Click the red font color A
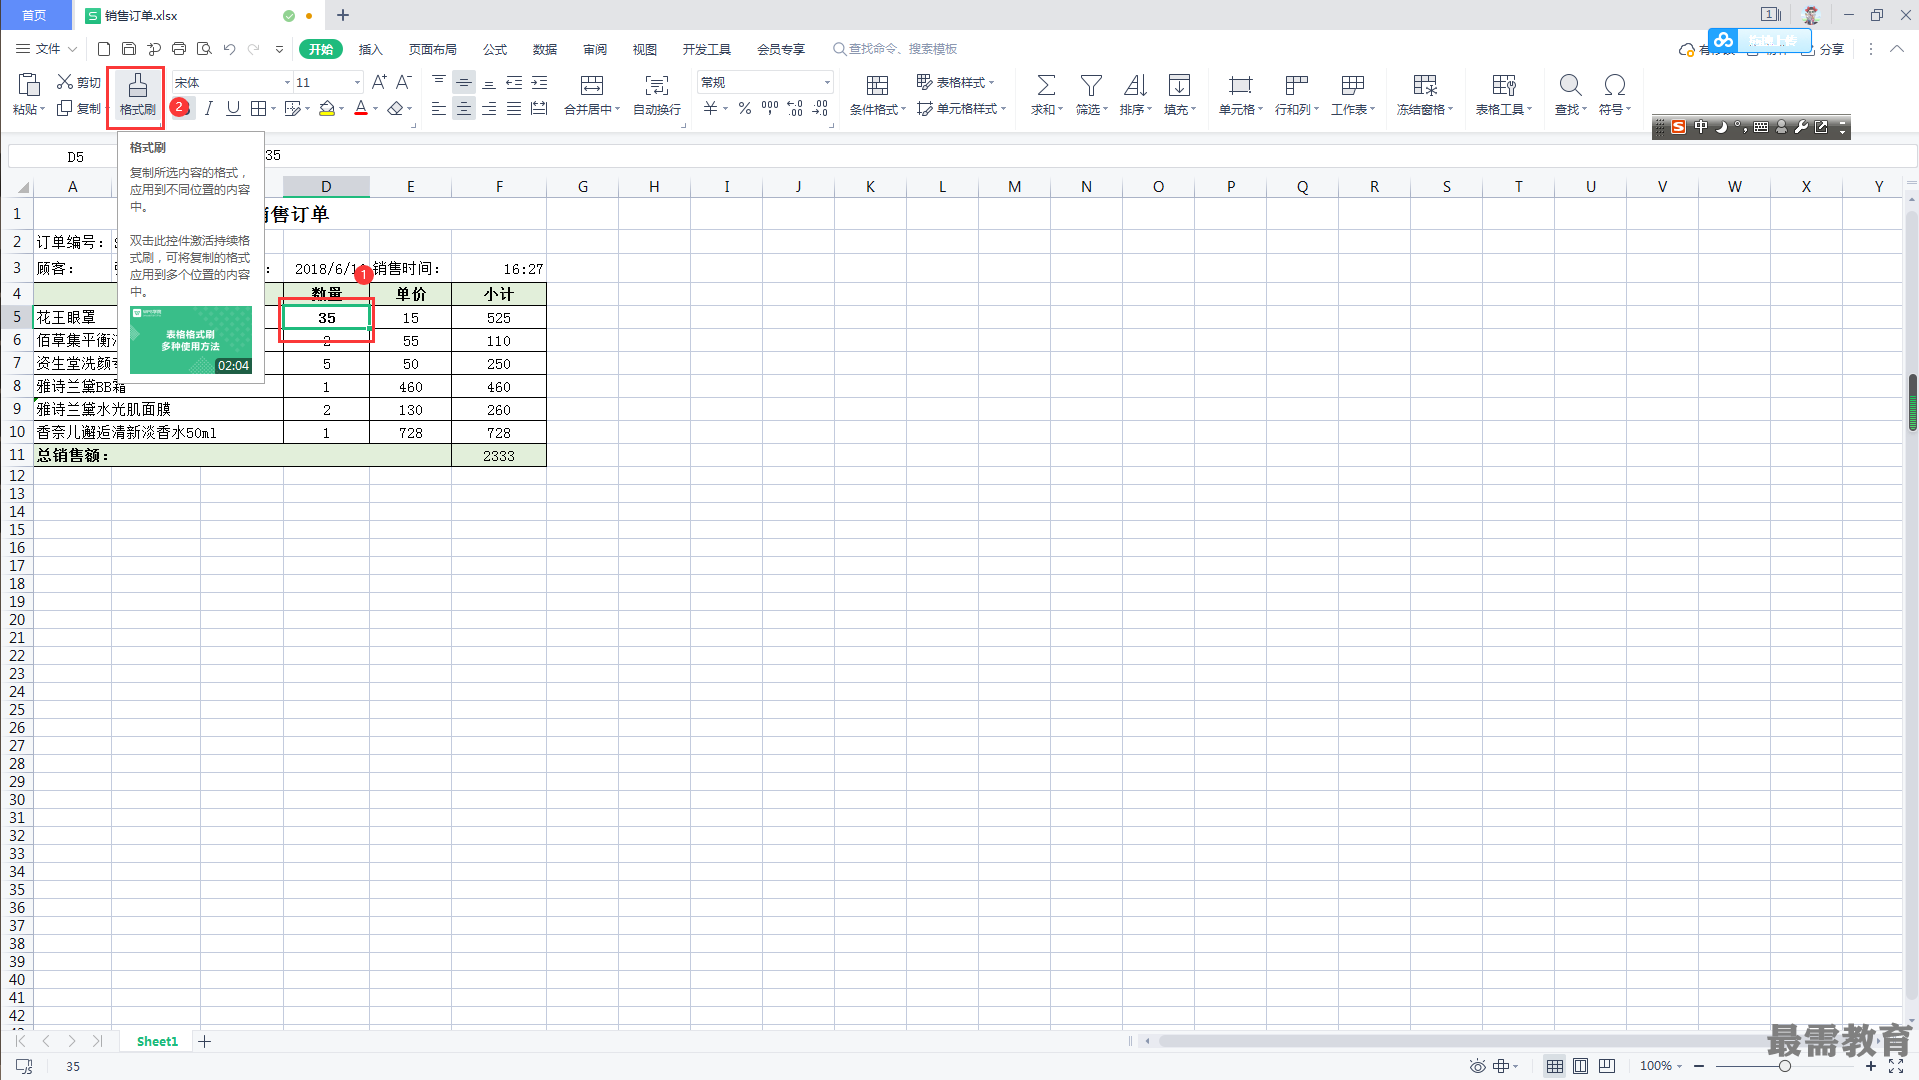The image size is (1919, 1080). point(361,108)
